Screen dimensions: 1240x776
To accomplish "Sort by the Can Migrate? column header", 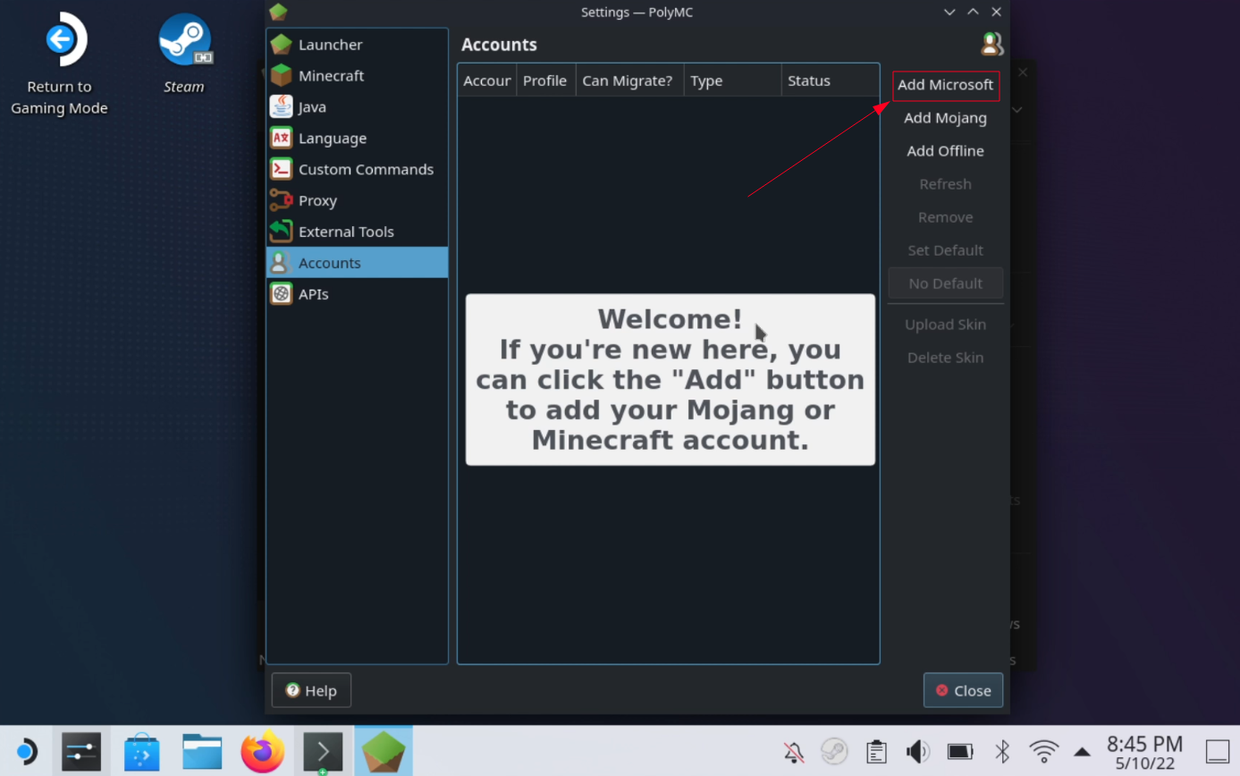I will click(x=629, y=80).
